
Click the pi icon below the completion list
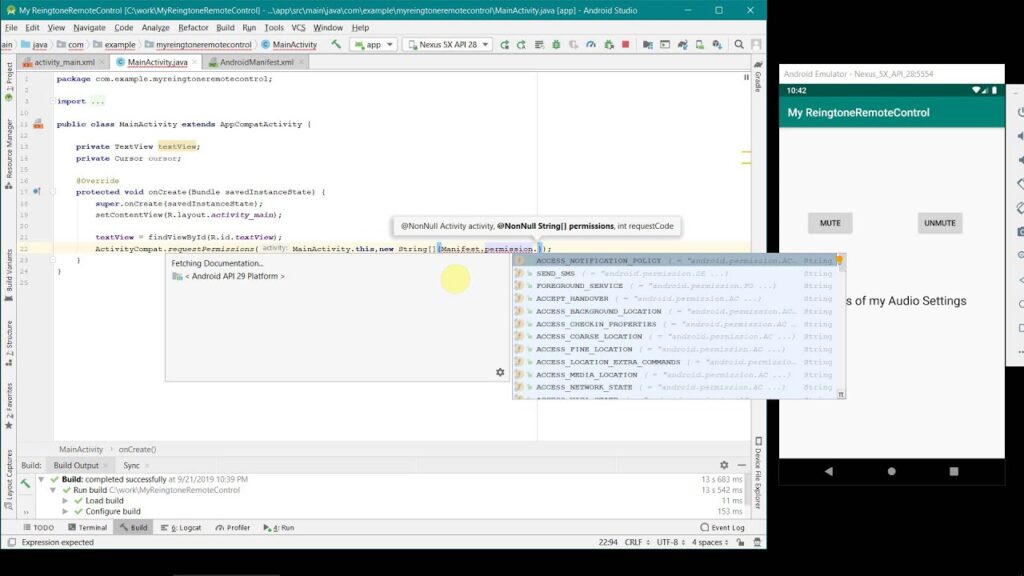tap(840, 394)
